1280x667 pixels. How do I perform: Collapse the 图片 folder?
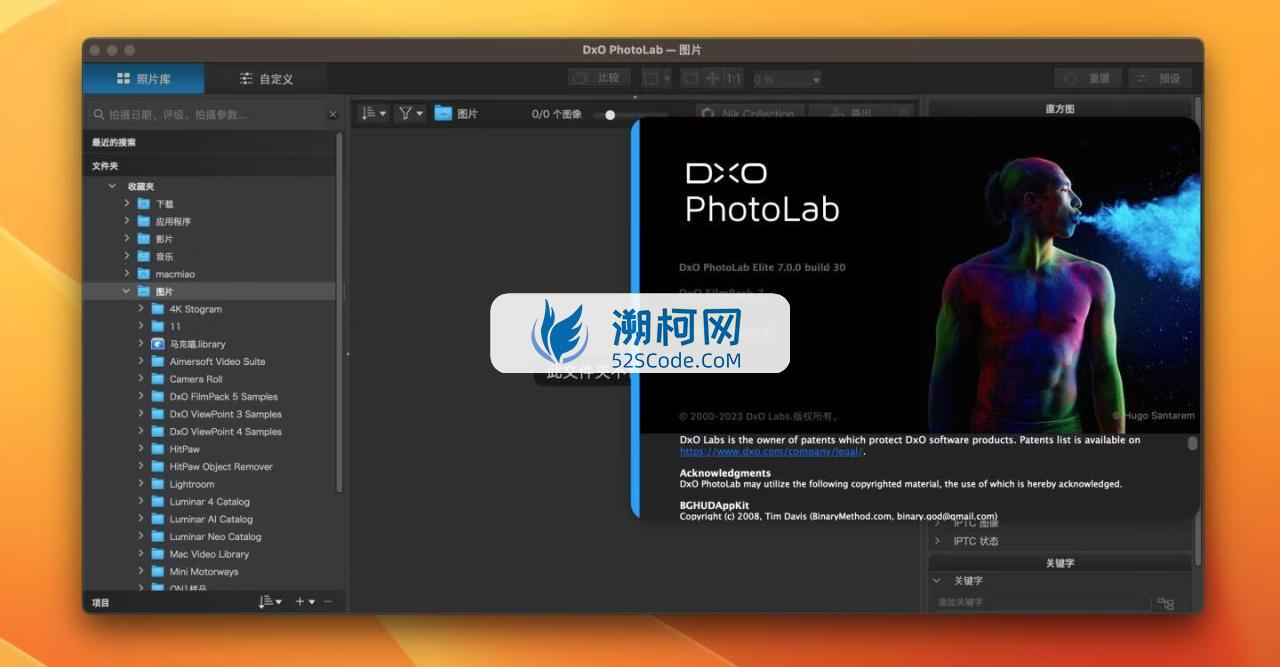127,291
